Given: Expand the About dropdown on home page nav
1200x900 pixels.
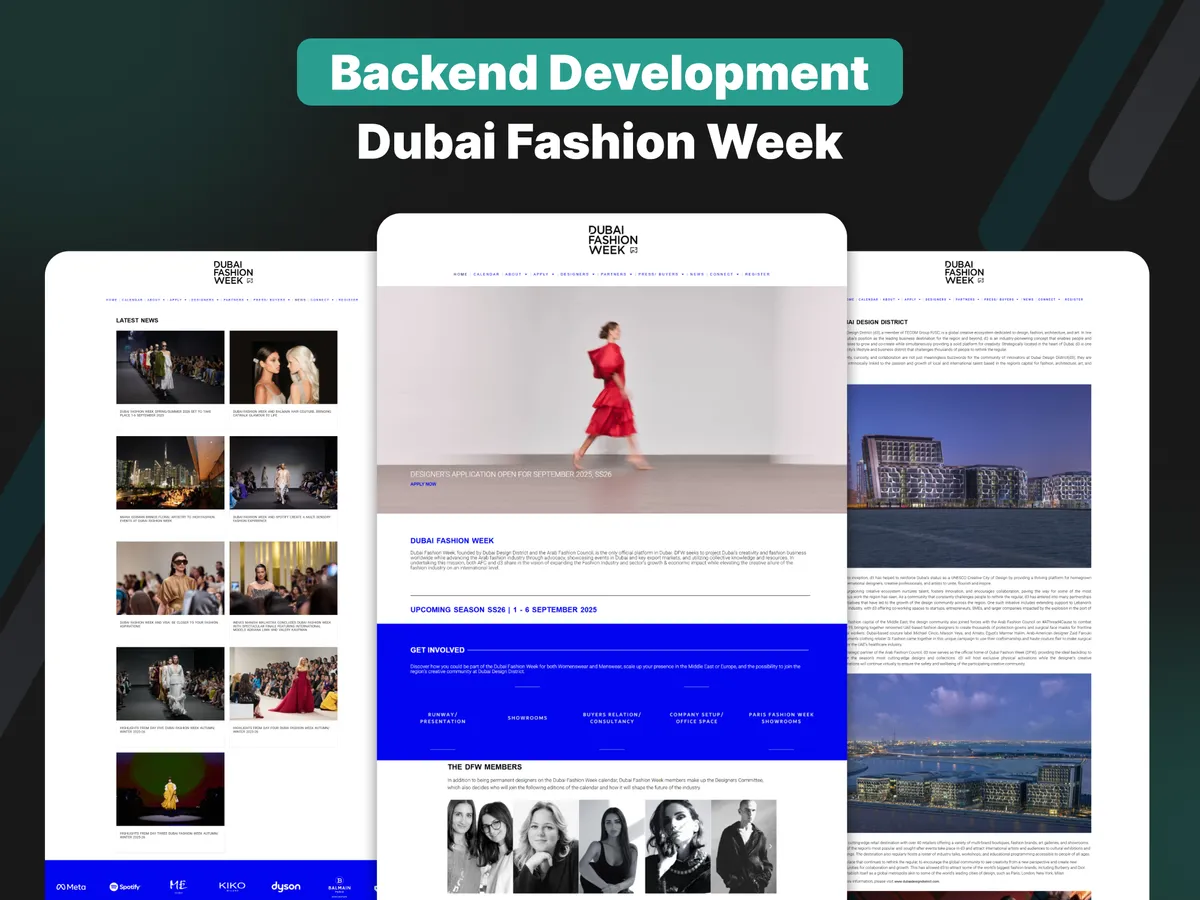Looking at the screenshot, I should tap(517, 274).
